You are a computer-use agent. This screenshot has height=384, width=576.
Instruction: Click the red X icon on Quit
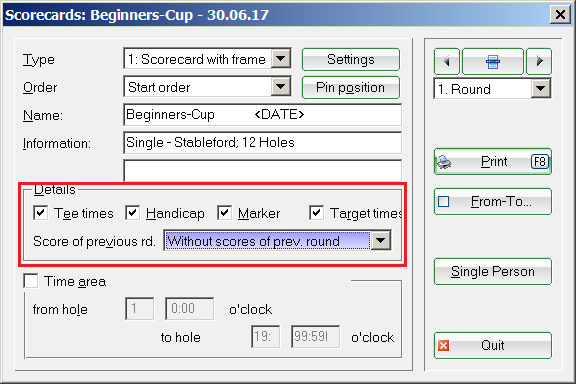[x=443, y=345]
